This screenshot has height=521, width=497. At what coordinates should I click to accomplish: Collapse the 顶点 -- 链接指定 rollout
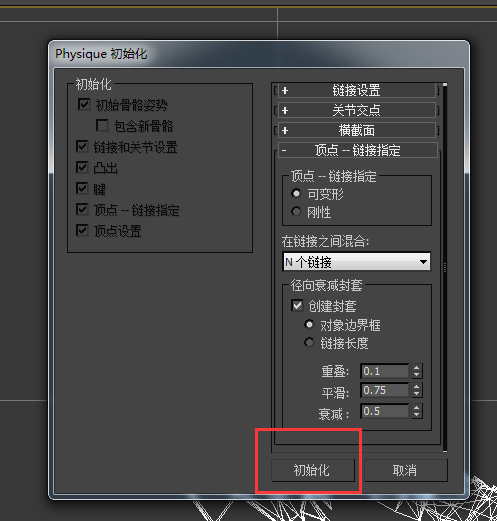pyautogui.click(x=358, y=150)
